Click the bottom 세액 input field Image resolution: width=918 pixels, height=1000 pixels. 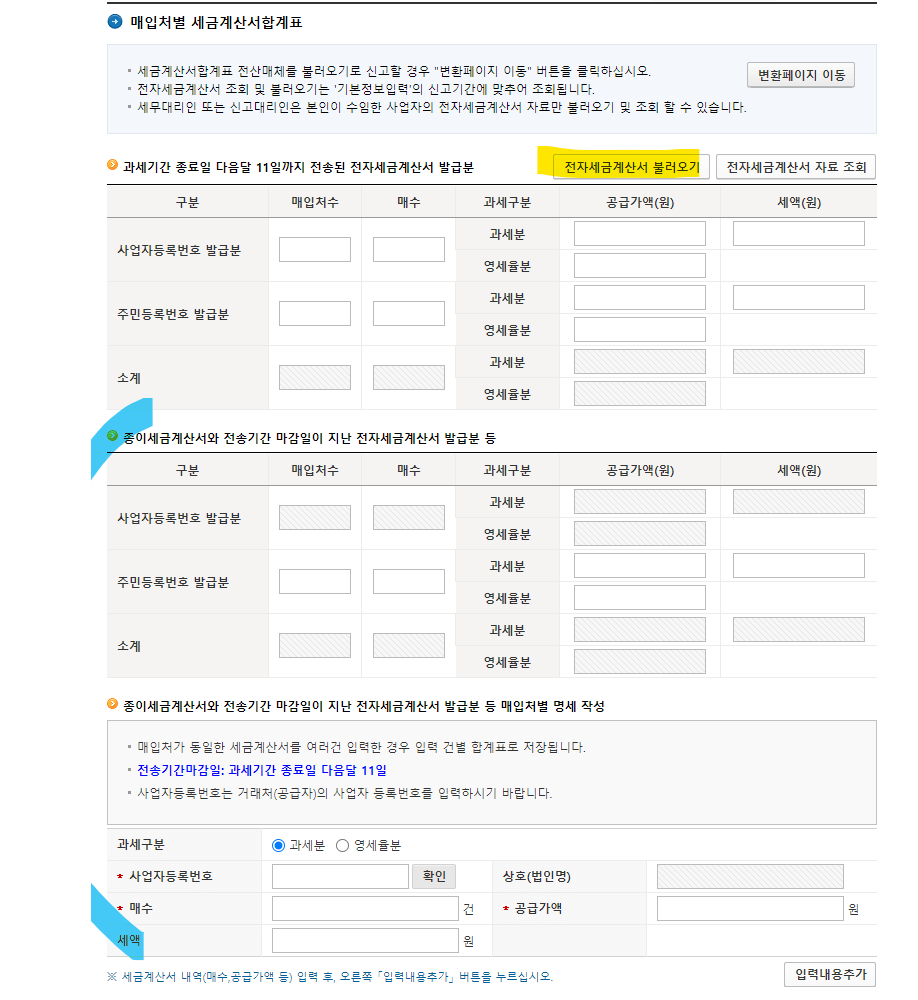tap(362, 940)
